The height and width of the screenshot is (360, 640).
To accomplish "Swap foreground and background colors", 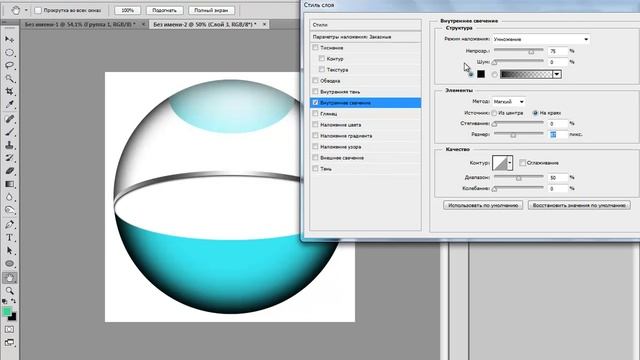I will click(x=13, y=301).
